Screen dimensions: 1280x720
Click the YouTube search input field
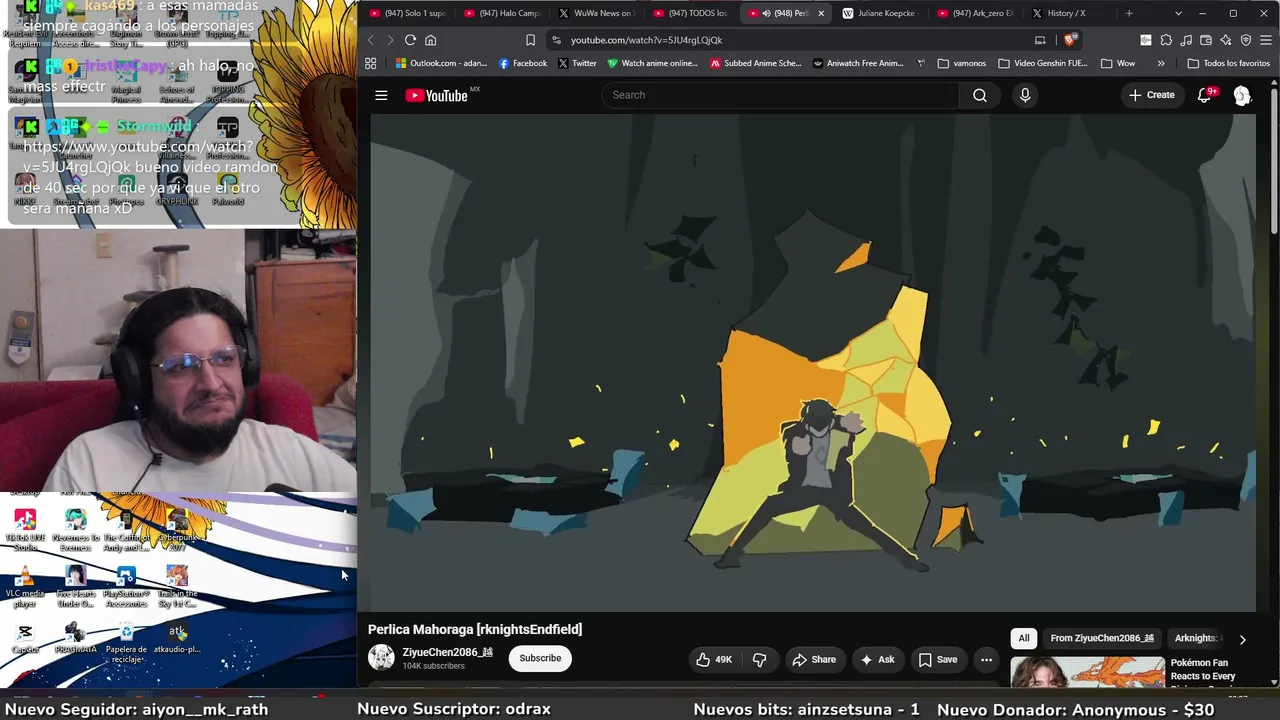point(780,95)
